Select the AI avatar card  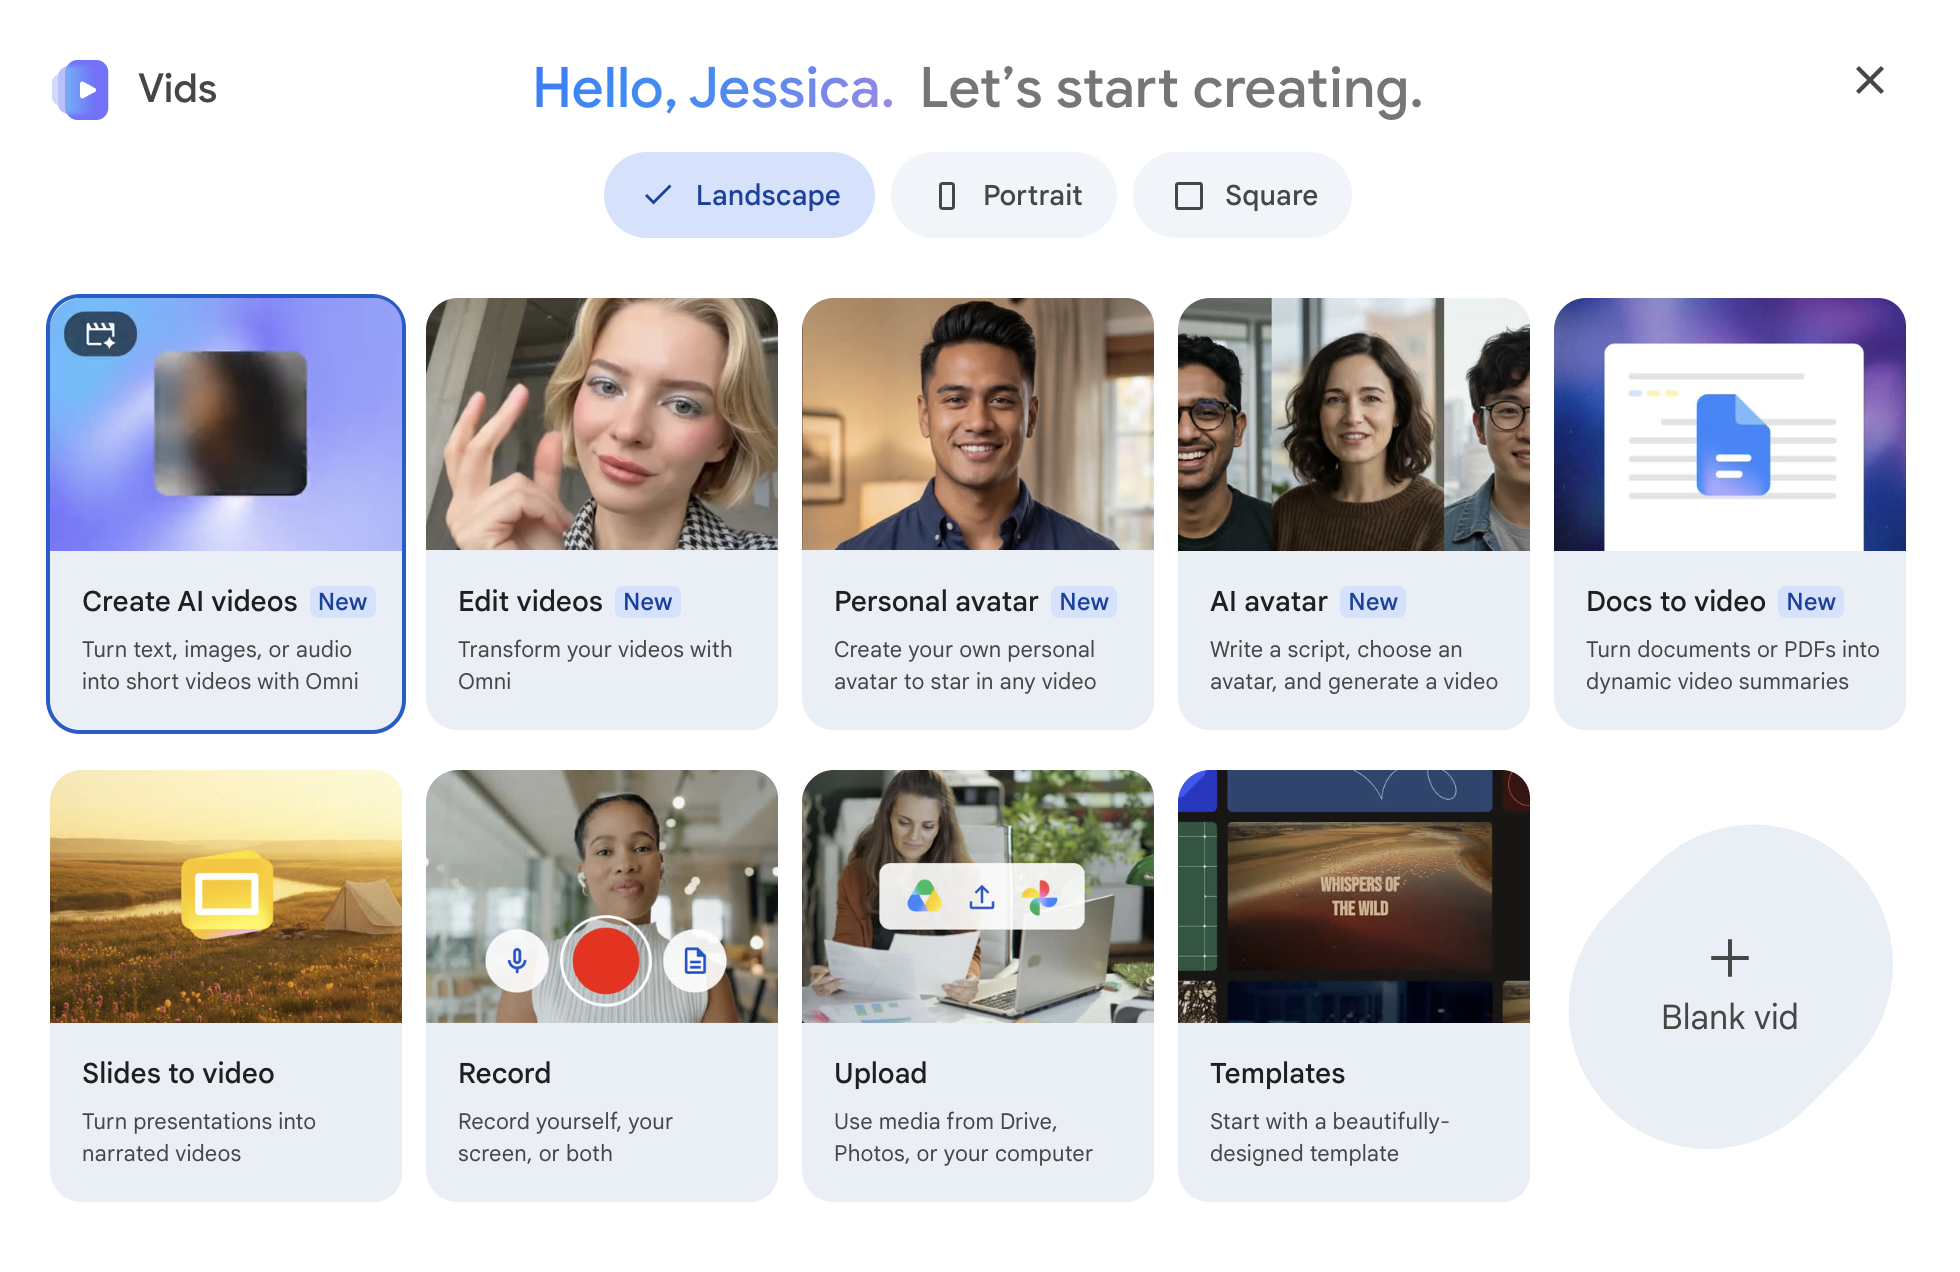click(1354, 514)
